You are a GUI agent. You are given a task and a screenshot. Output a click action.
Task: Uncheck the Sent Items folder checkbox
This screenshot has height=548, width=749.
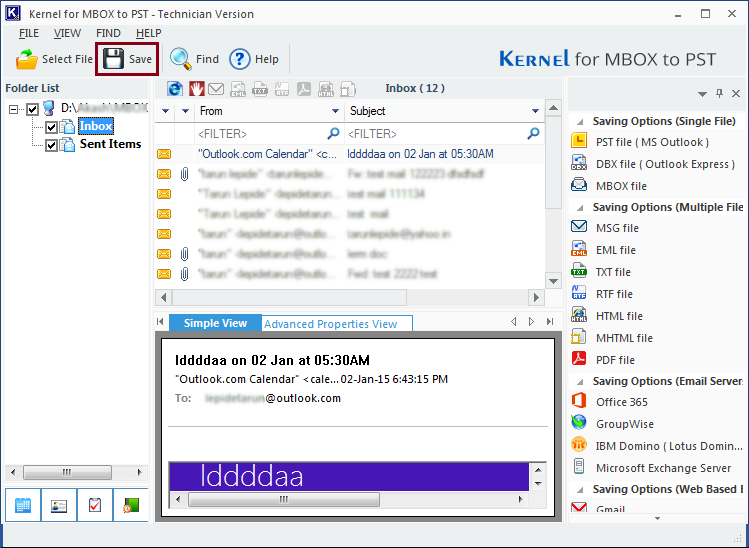52,145
